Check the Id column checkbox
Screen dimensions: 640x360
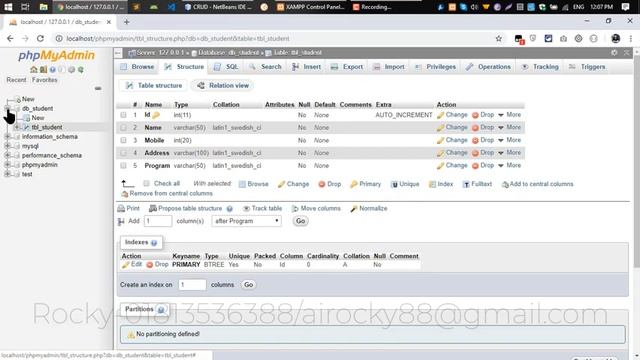pos(123,115)
